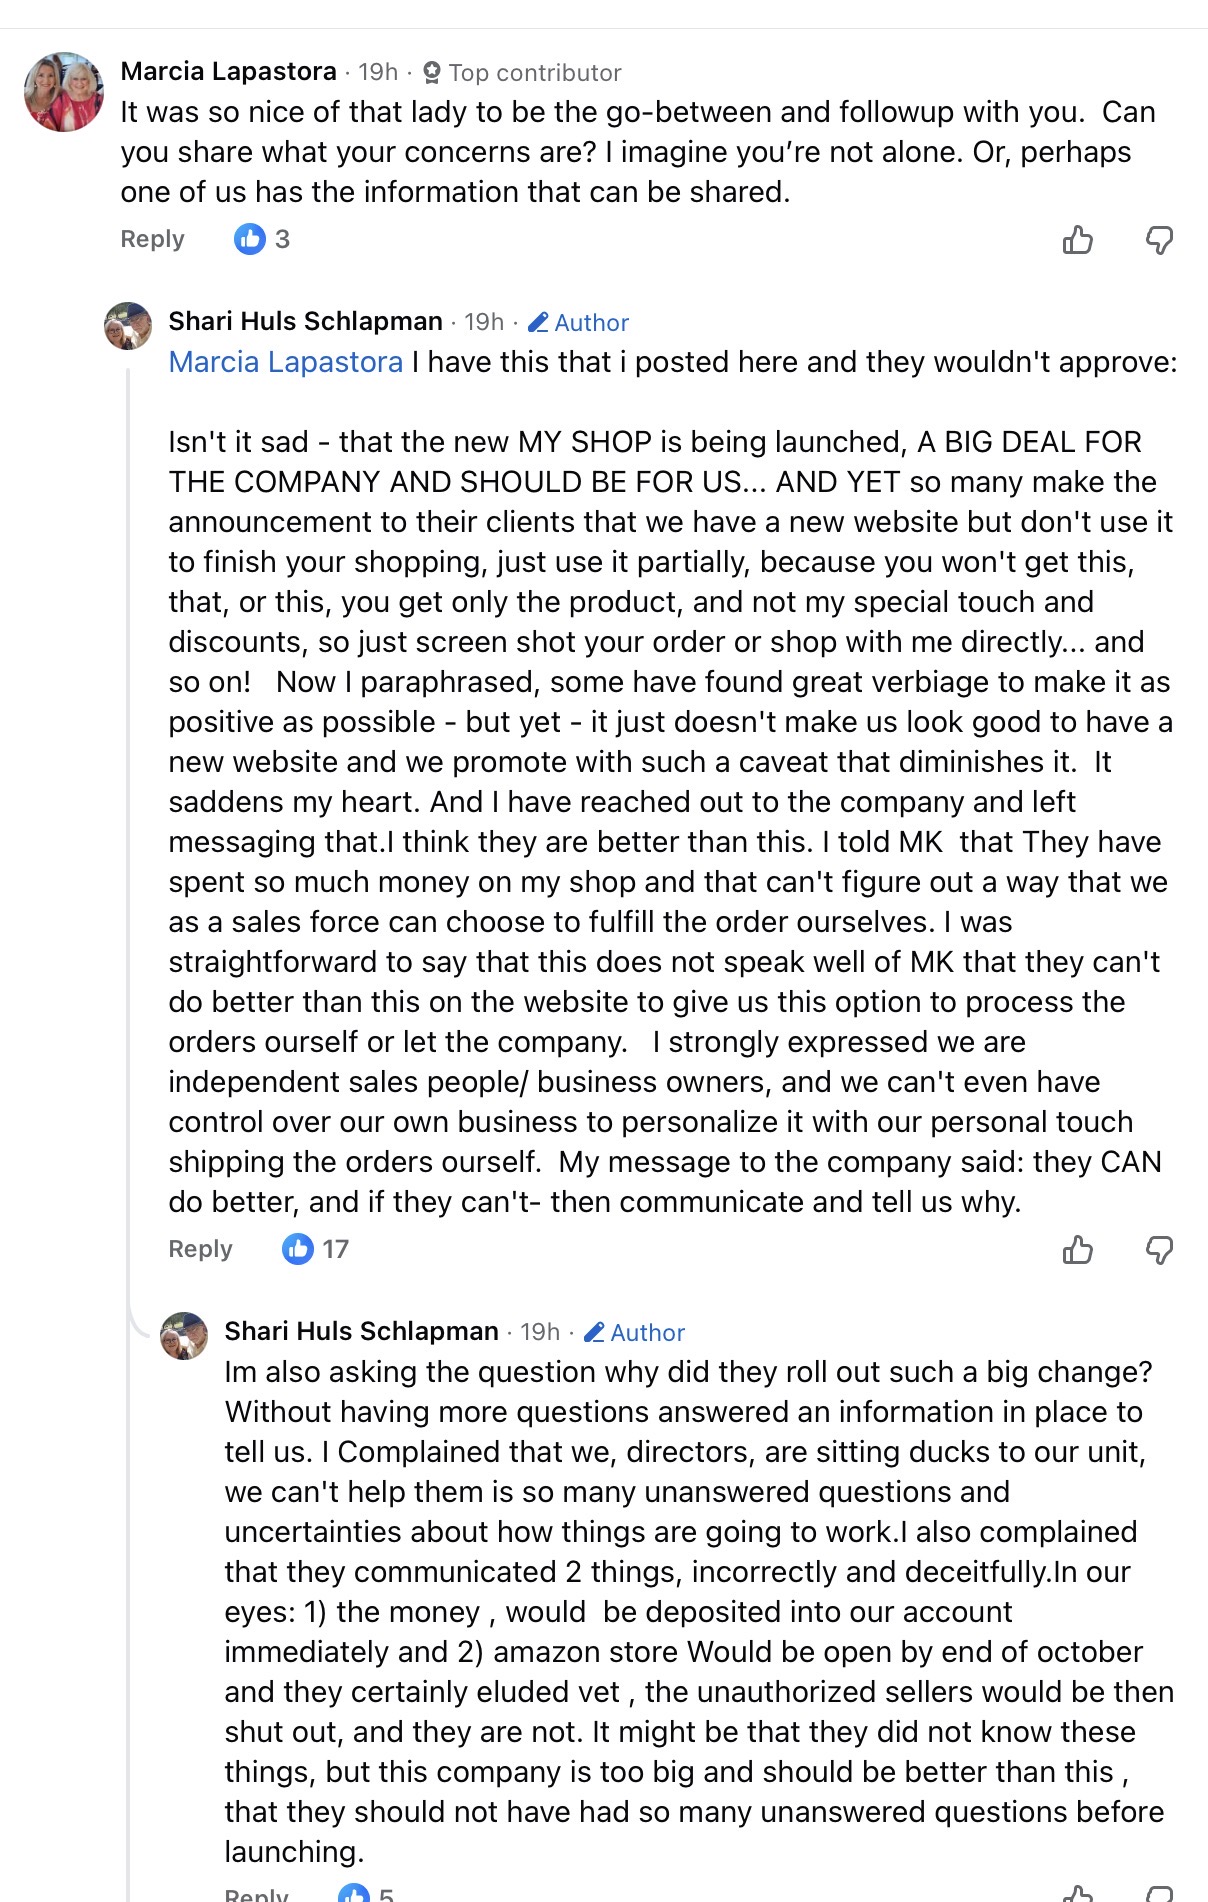The height and width of the screenshot is (1902, 1208).
Task: Open the Top contributor badge
Action: click(x=522, y=73)
